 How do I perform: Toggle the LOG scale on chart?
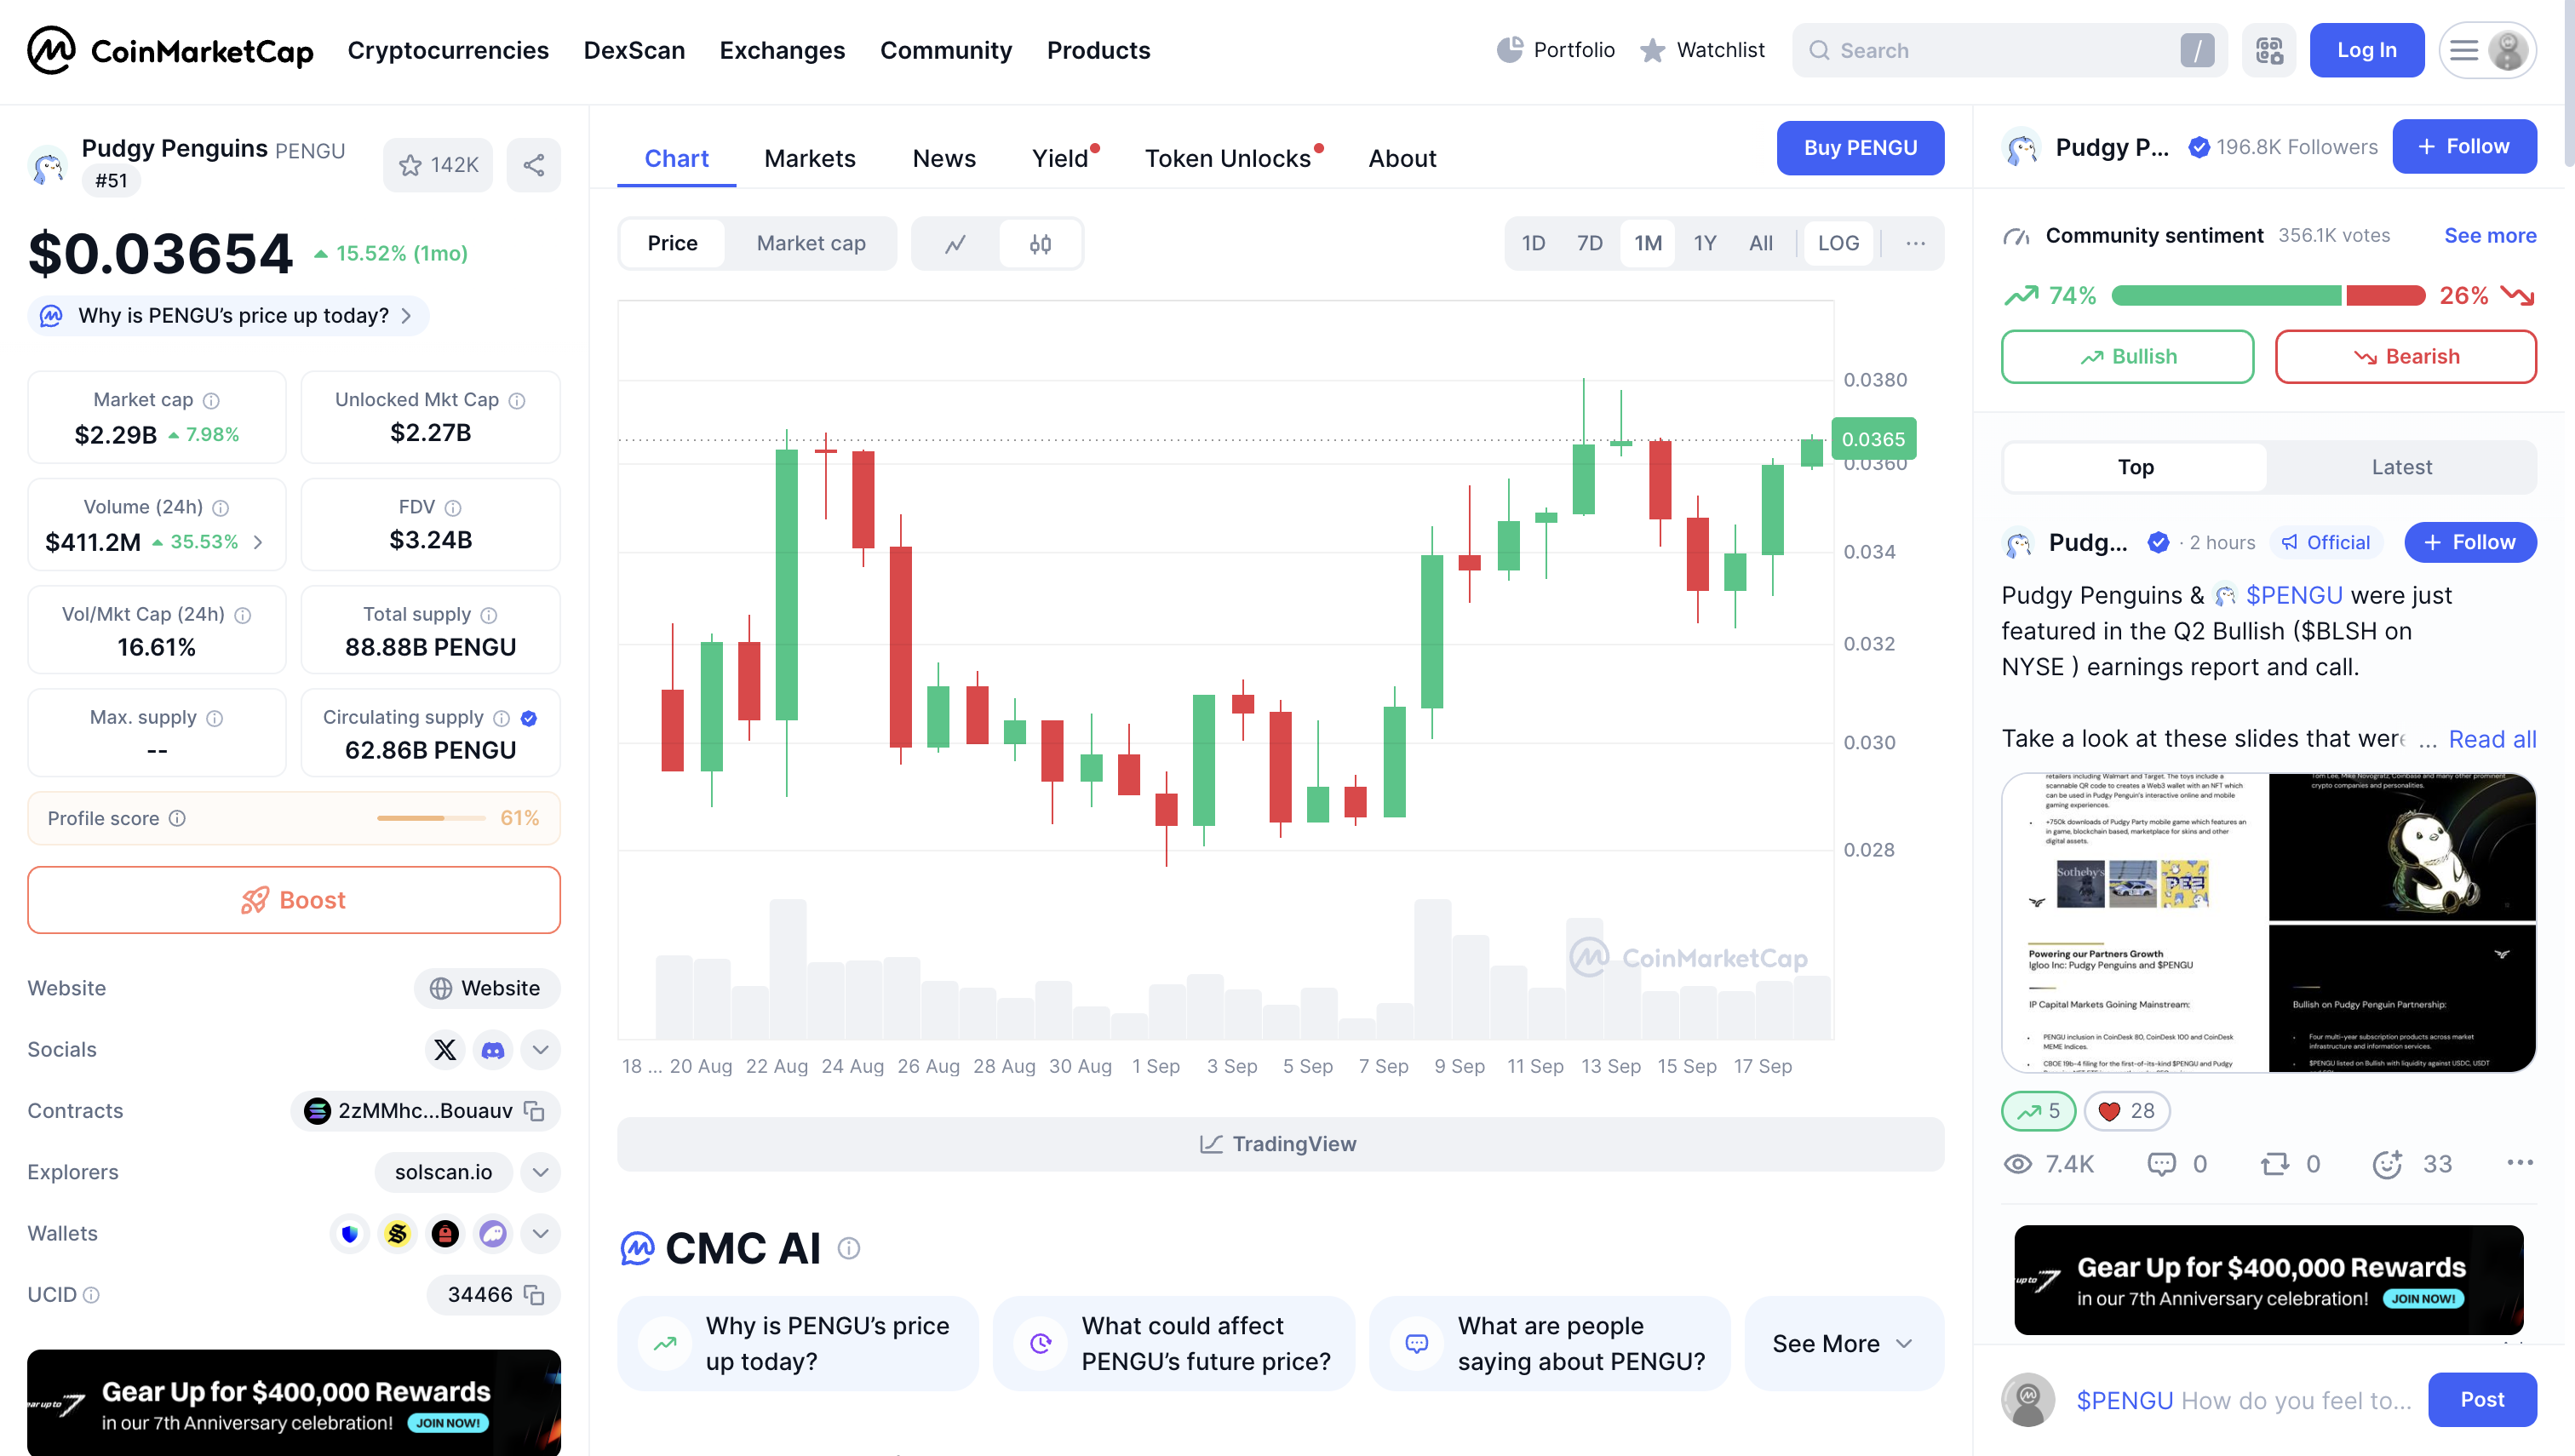(x=1838, y=243)
